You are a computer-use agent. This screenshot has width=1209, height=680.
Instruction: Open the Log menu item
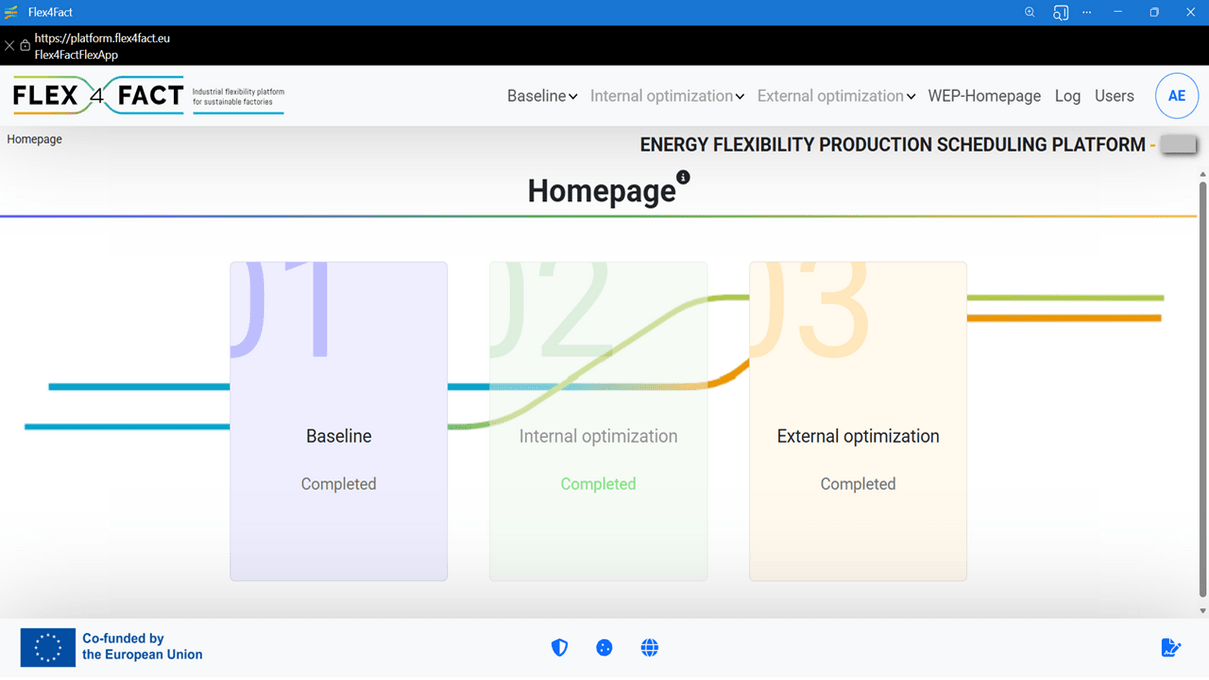[1068, 96]
